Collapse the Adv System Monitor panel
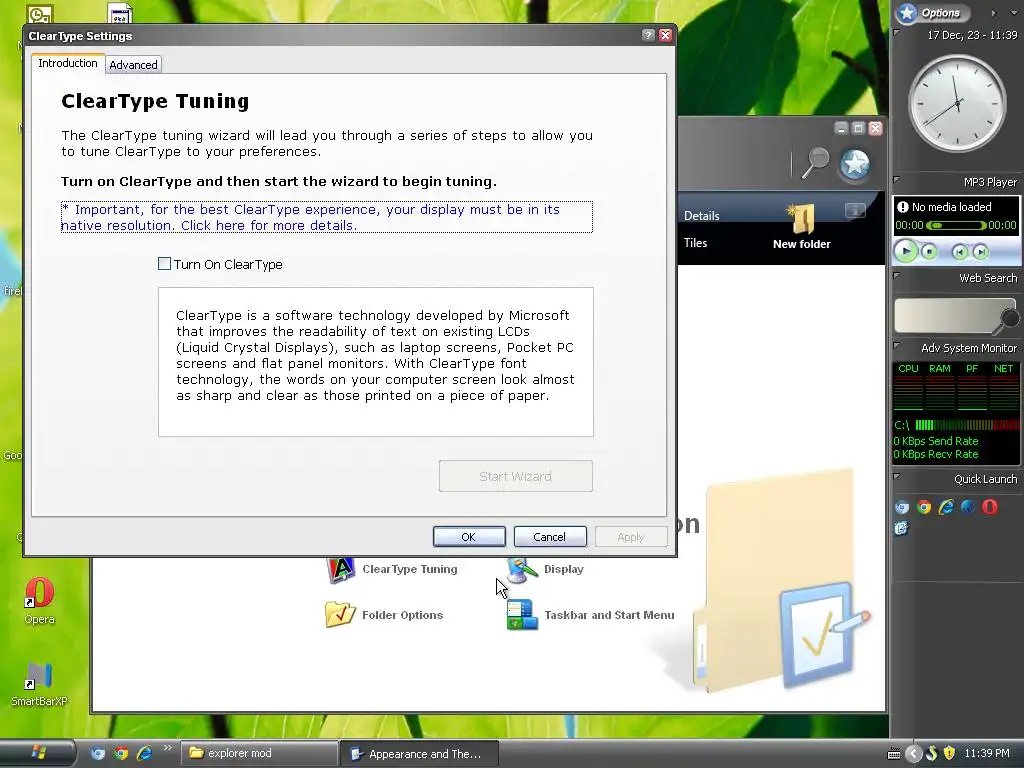 (x=897, y=345)
